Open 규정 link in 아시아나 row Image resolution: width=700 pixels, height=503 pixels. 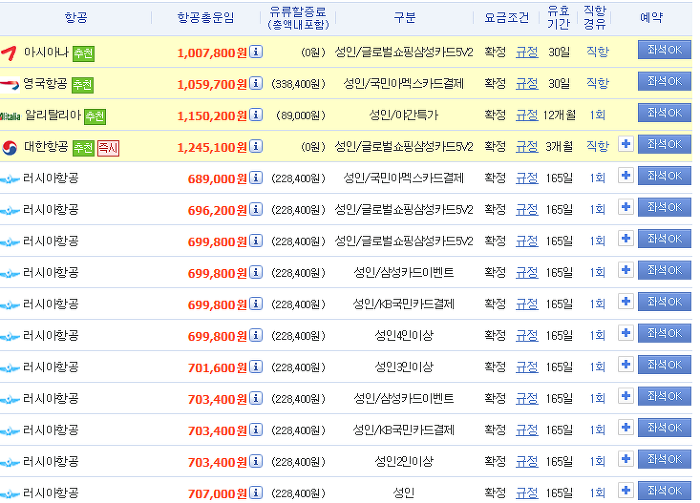[x=527, y=52]
